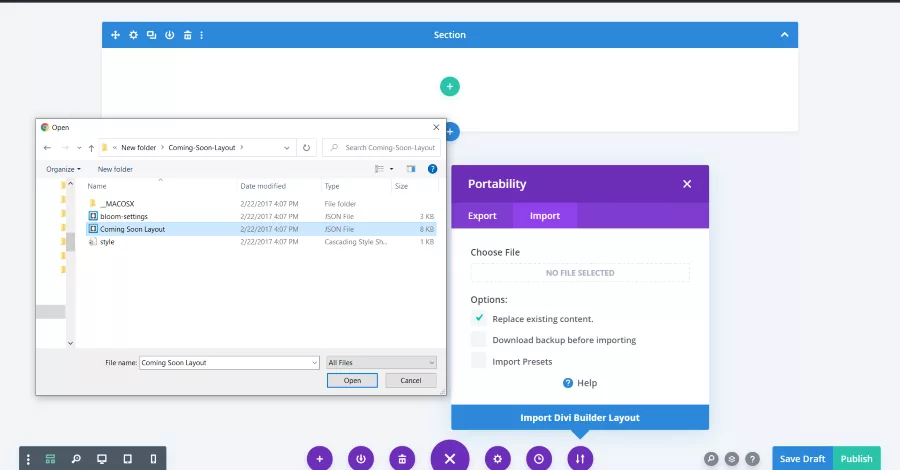This screenshot has height=470, width=900.
Task: Open page settings purple gear button
Action: (498, 459)
